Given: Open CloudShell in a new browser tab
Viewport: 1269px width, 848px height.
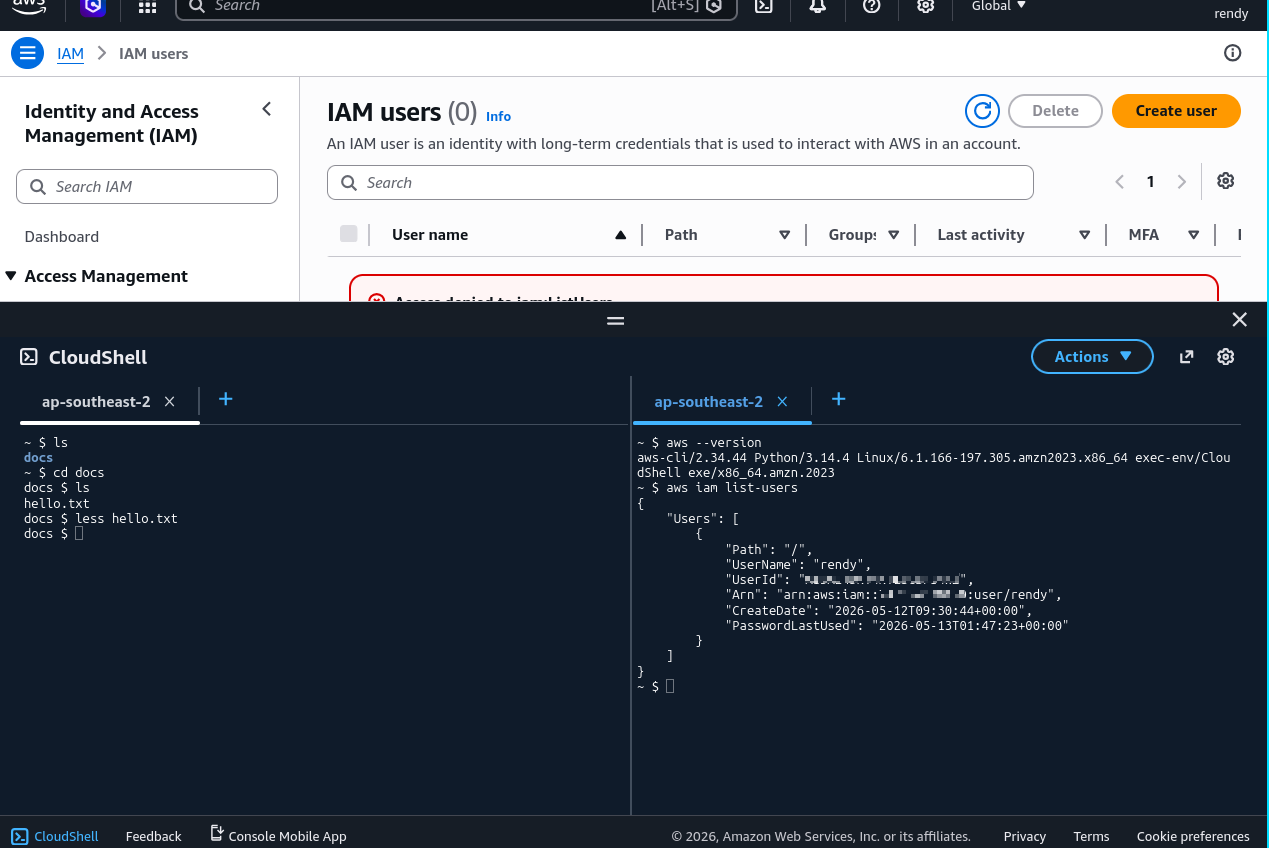Looking at the screenshot, I should pyautogui.click(x=1187, y=357).
